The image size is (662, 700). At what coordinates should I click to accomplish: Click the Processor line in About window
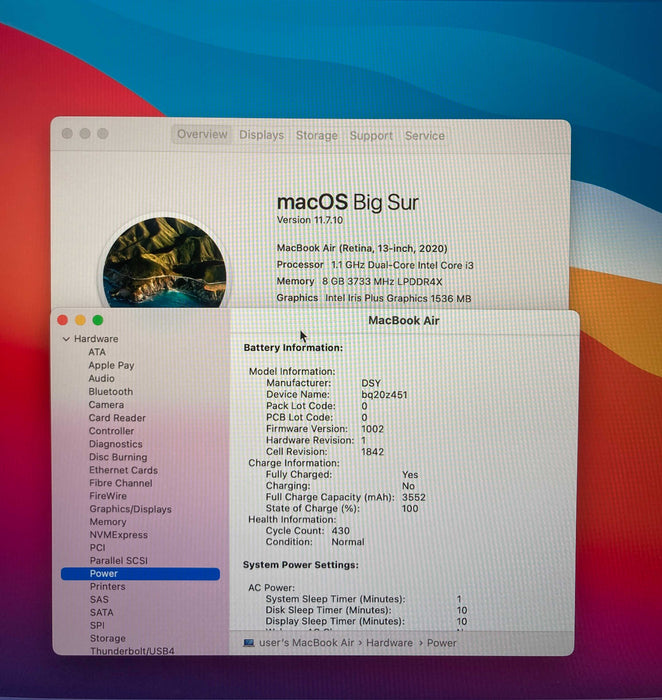[375, 265]
